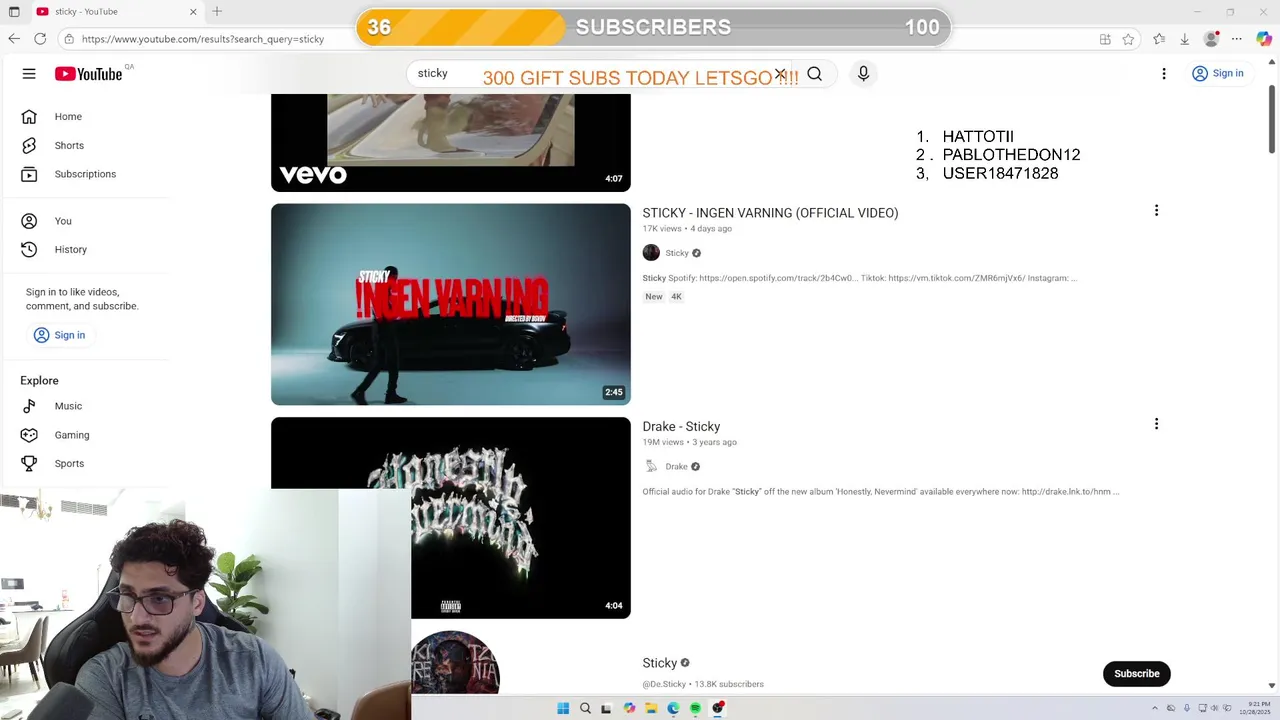Image resolution: width=1280 pixels, height=720 pixels.
Task: Open Spotify from the taskbar
Action: coord(695,708)
